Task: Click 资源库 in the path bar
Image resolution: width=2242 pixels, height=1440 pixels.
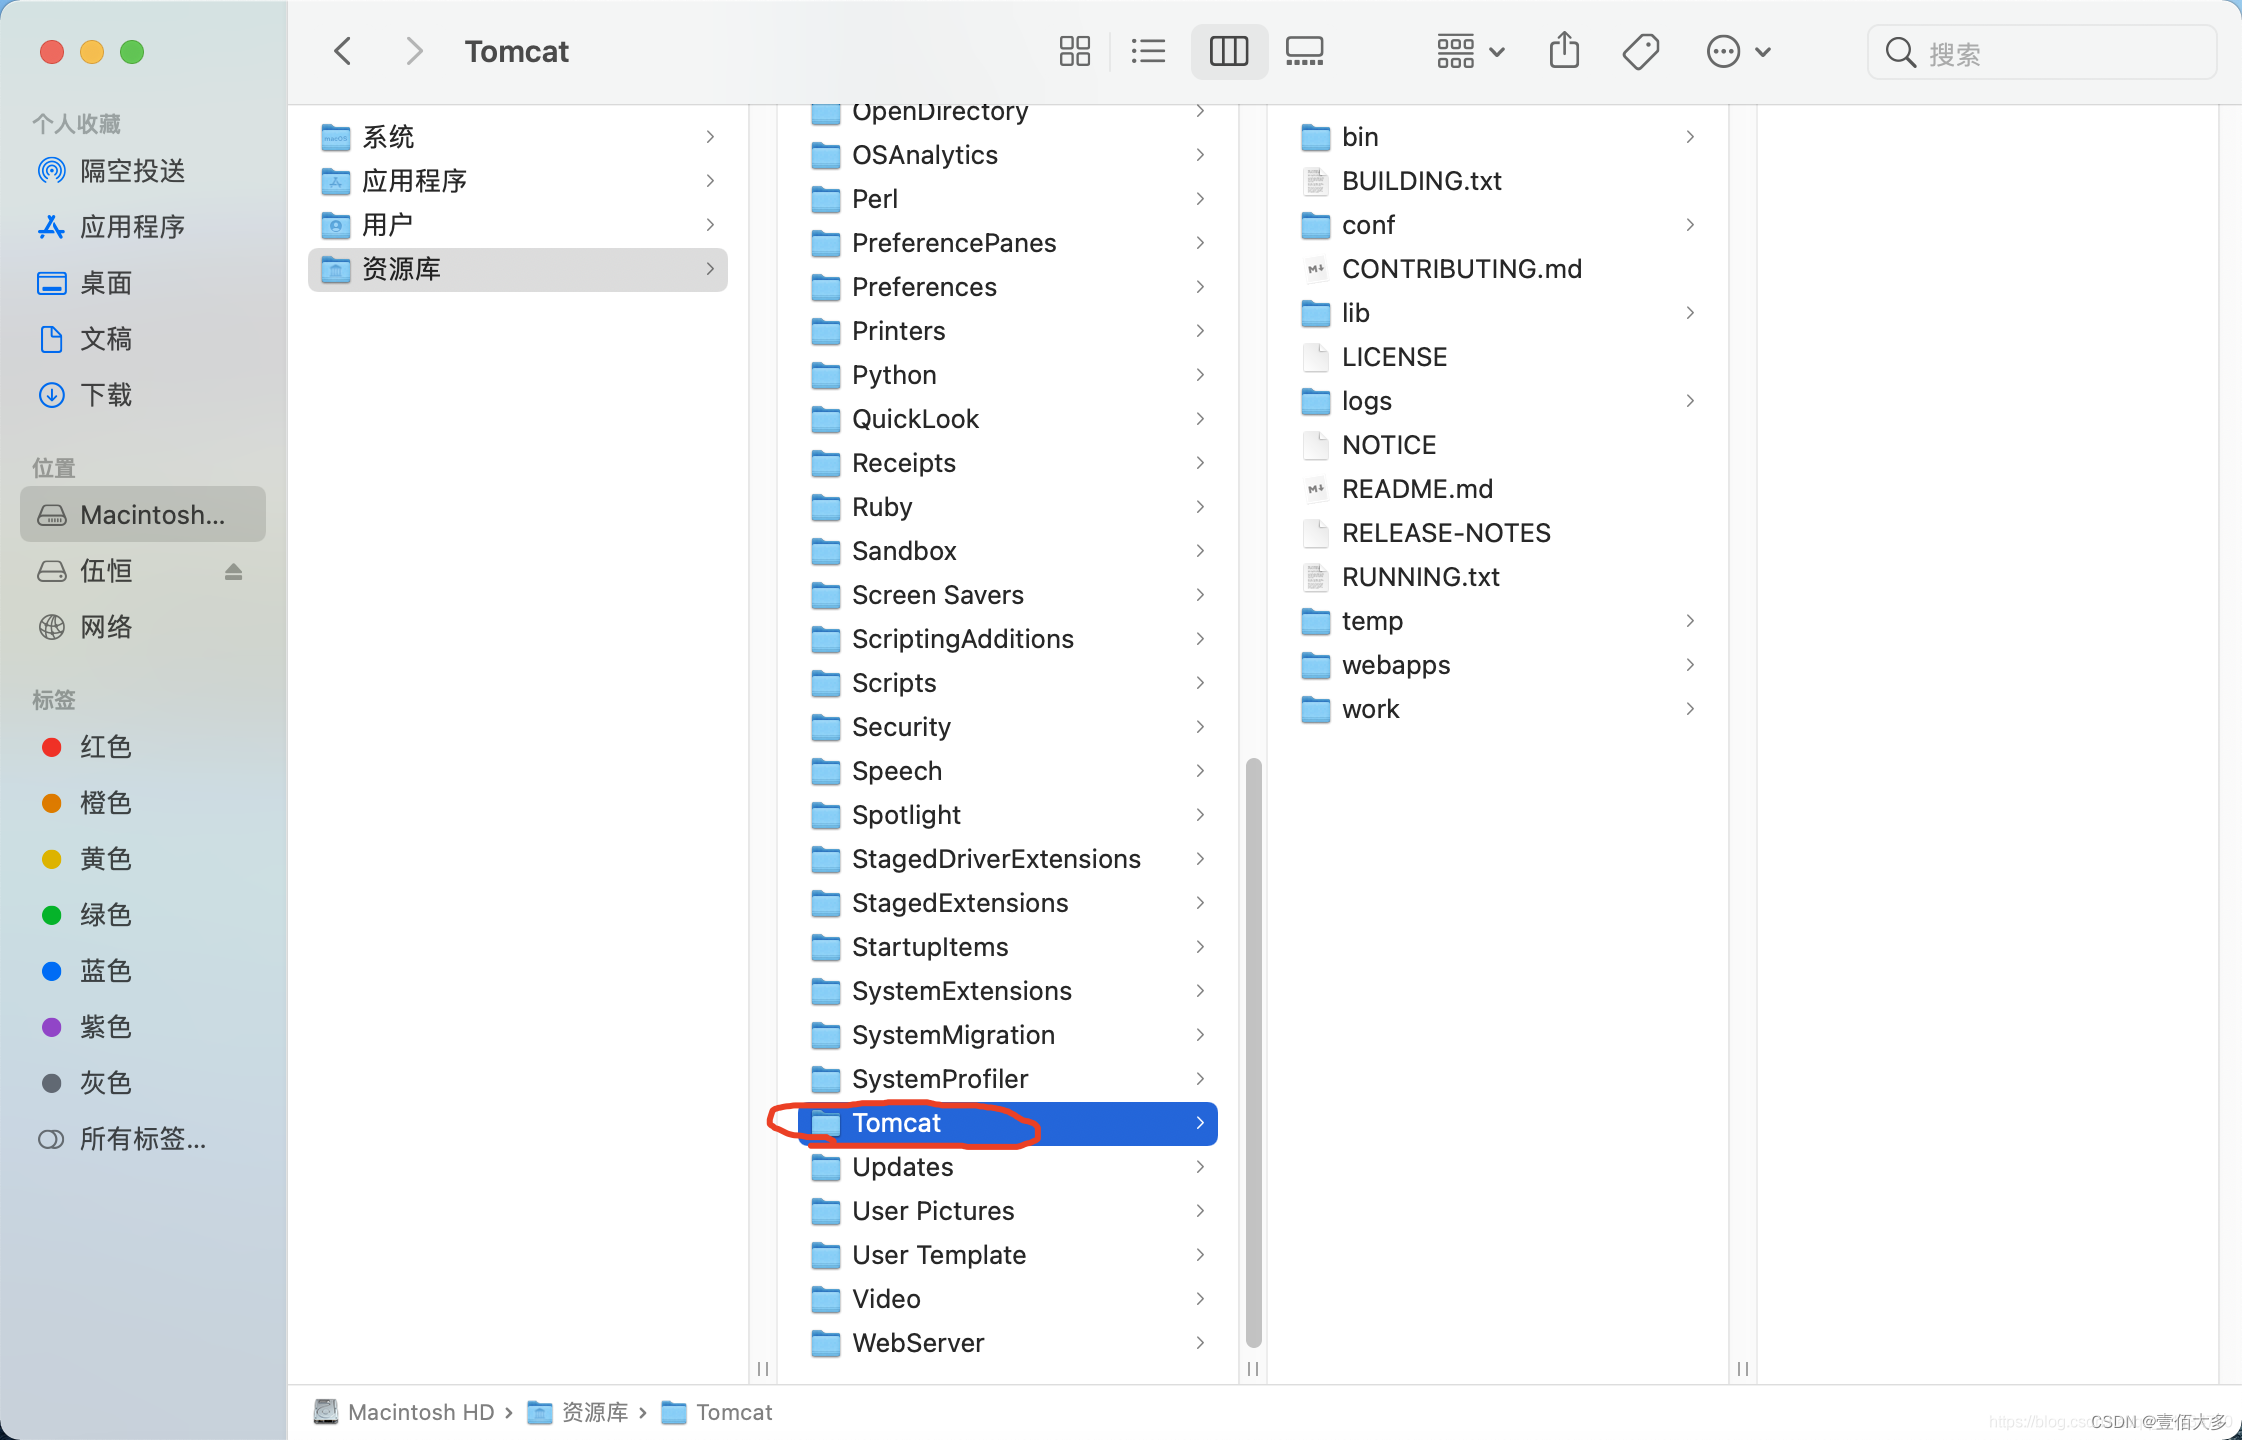Action: (594, 1412)
